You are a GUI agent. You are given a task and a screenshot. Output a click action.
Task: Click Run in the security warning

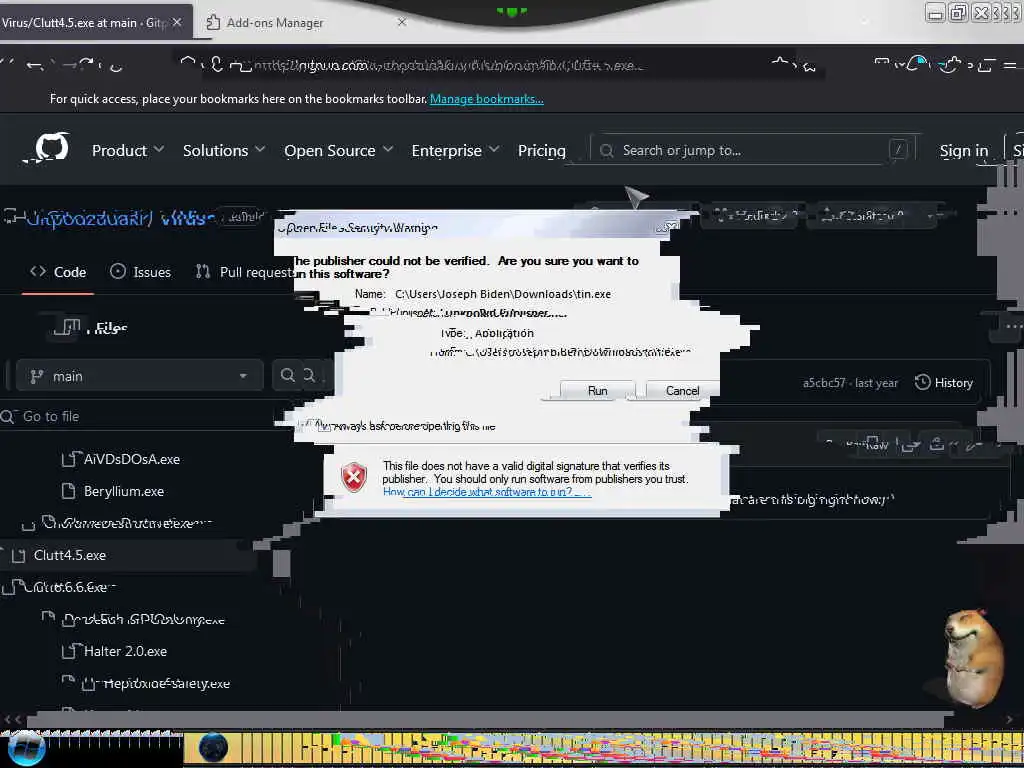click(598, 391)
